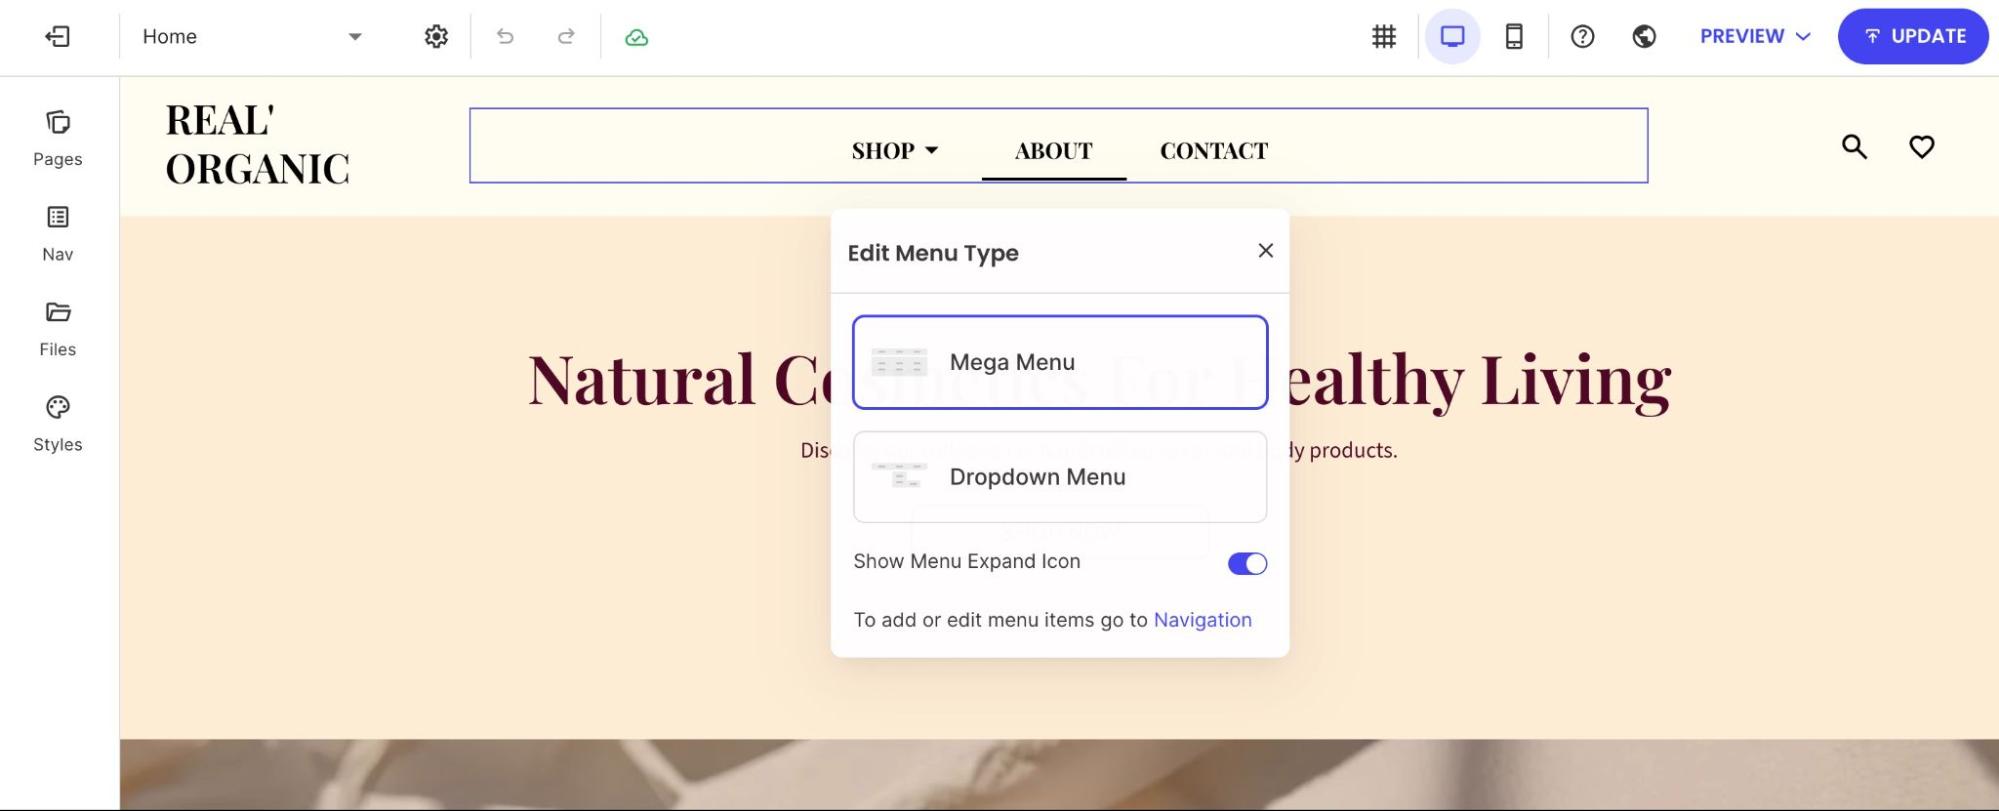
Task: Click the Natural Cosmetics hero heading
Action: point(1099,380)
